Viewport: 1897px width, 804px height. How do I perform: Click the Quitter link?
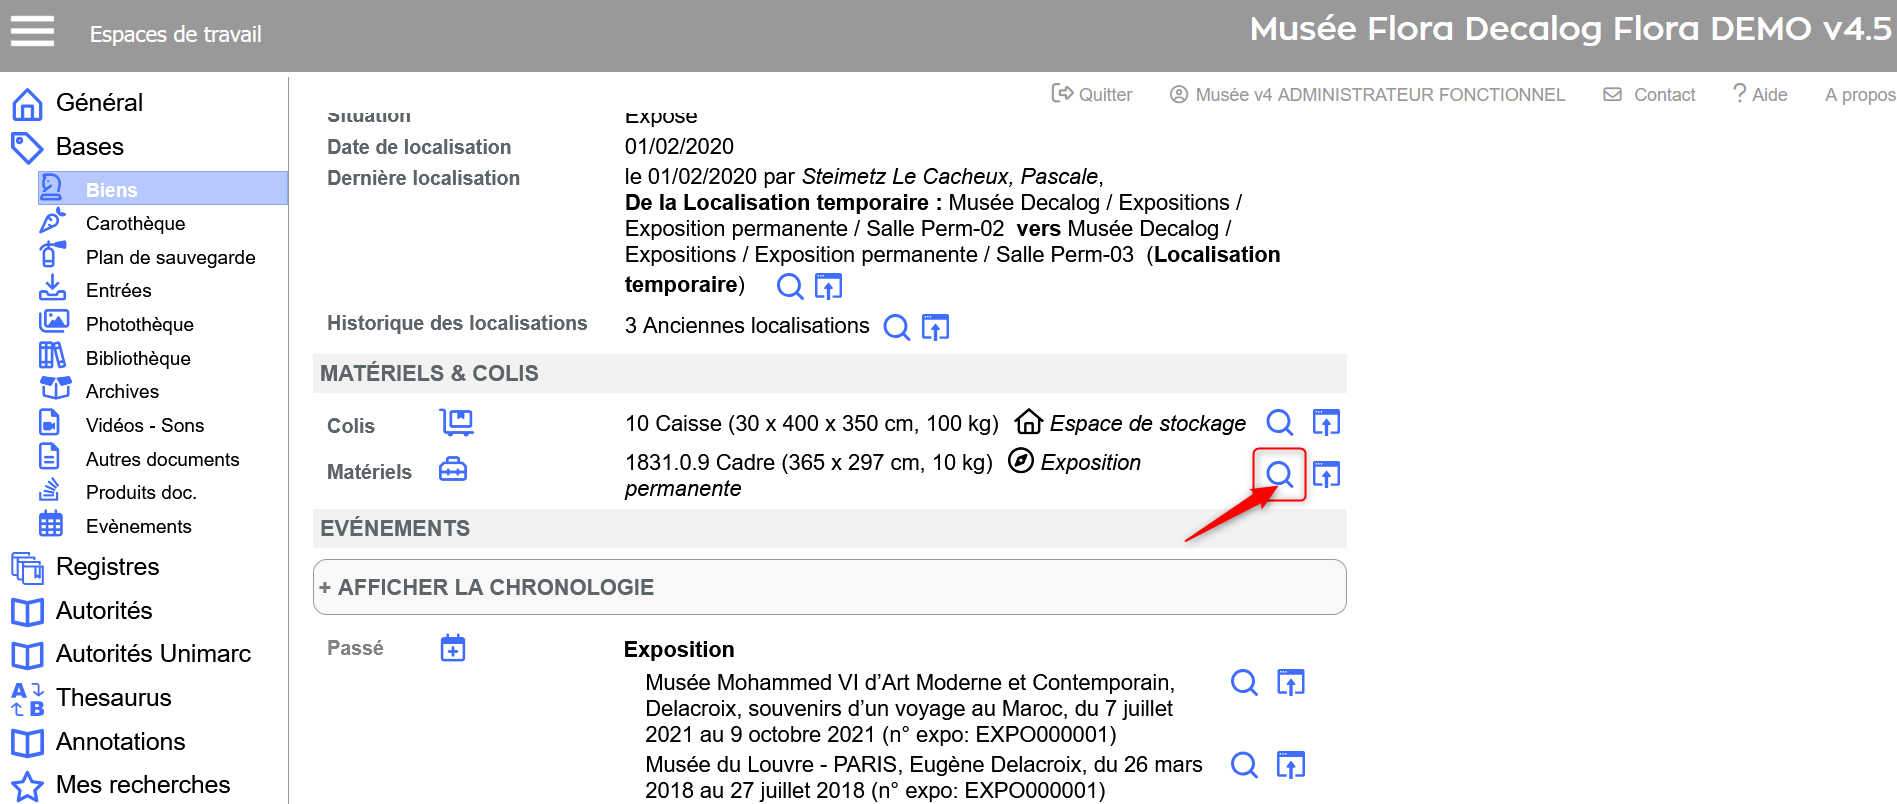(1092, 95)
